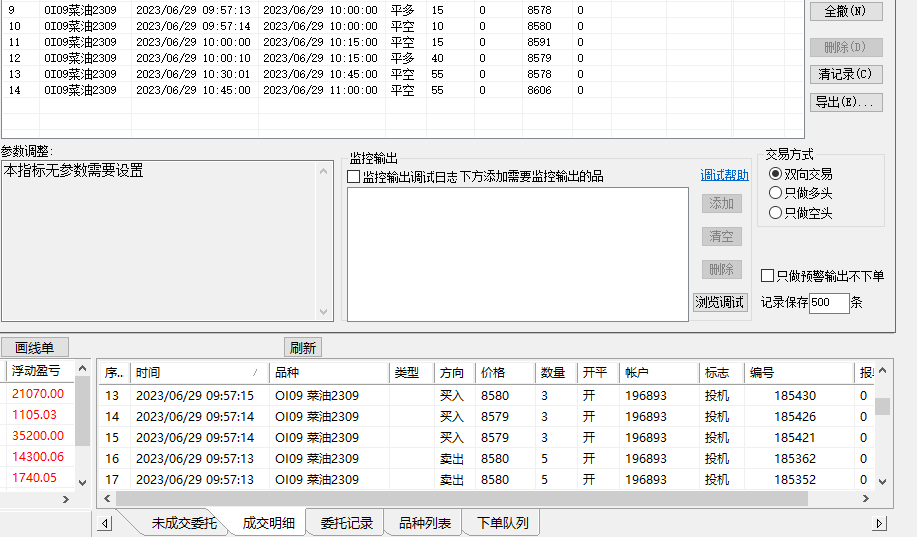Image resolution: width=917 pixels, height=537 pixels.
Task: Click 导出(E)... export button
Action: (x=845, y=102)
